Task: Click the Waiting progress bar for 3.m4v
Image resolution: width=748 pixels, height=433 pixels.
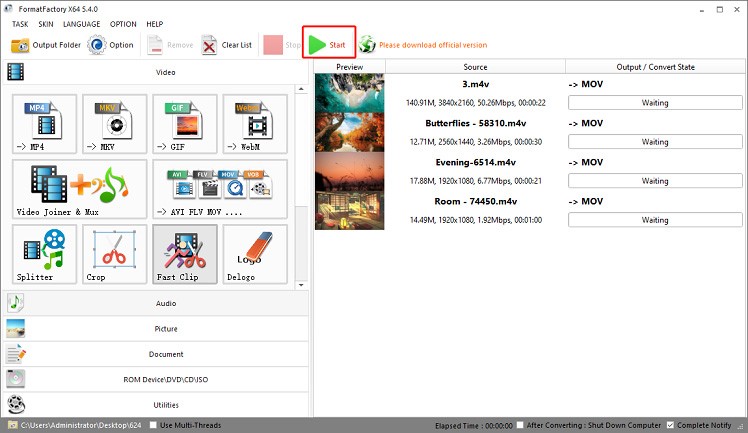Action: click(655, 103)
